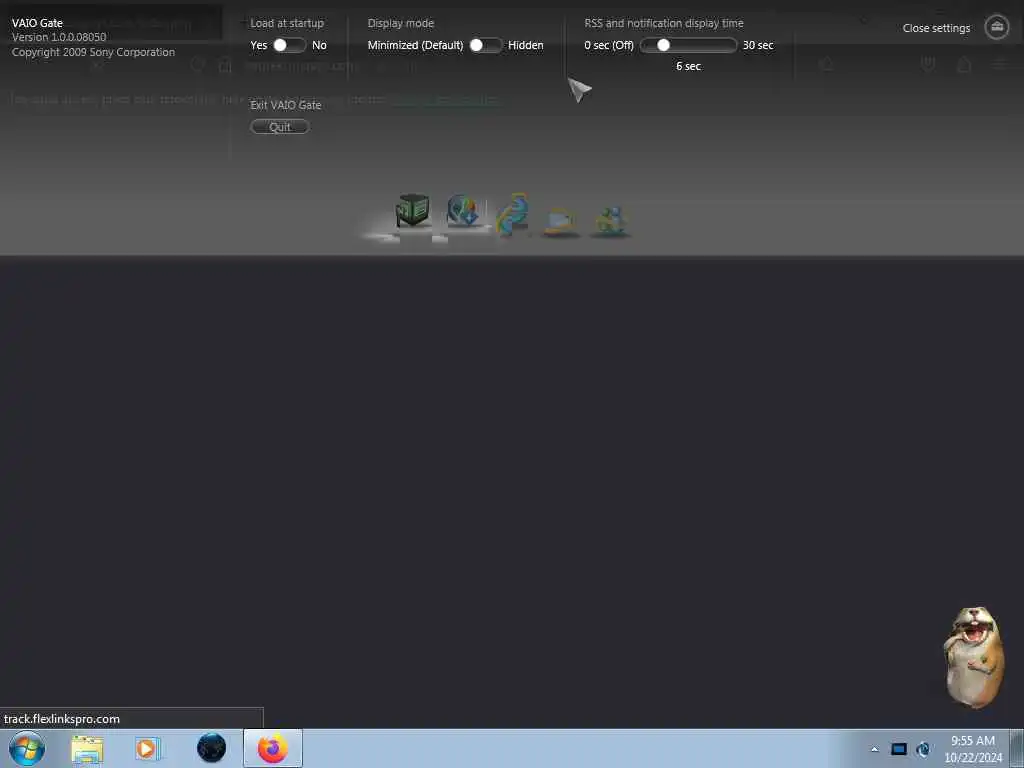This screenshot has height=768, width=1024.
Task: Launch Internet Explorer from VAIO Gate dock
Action: (513, 214)
